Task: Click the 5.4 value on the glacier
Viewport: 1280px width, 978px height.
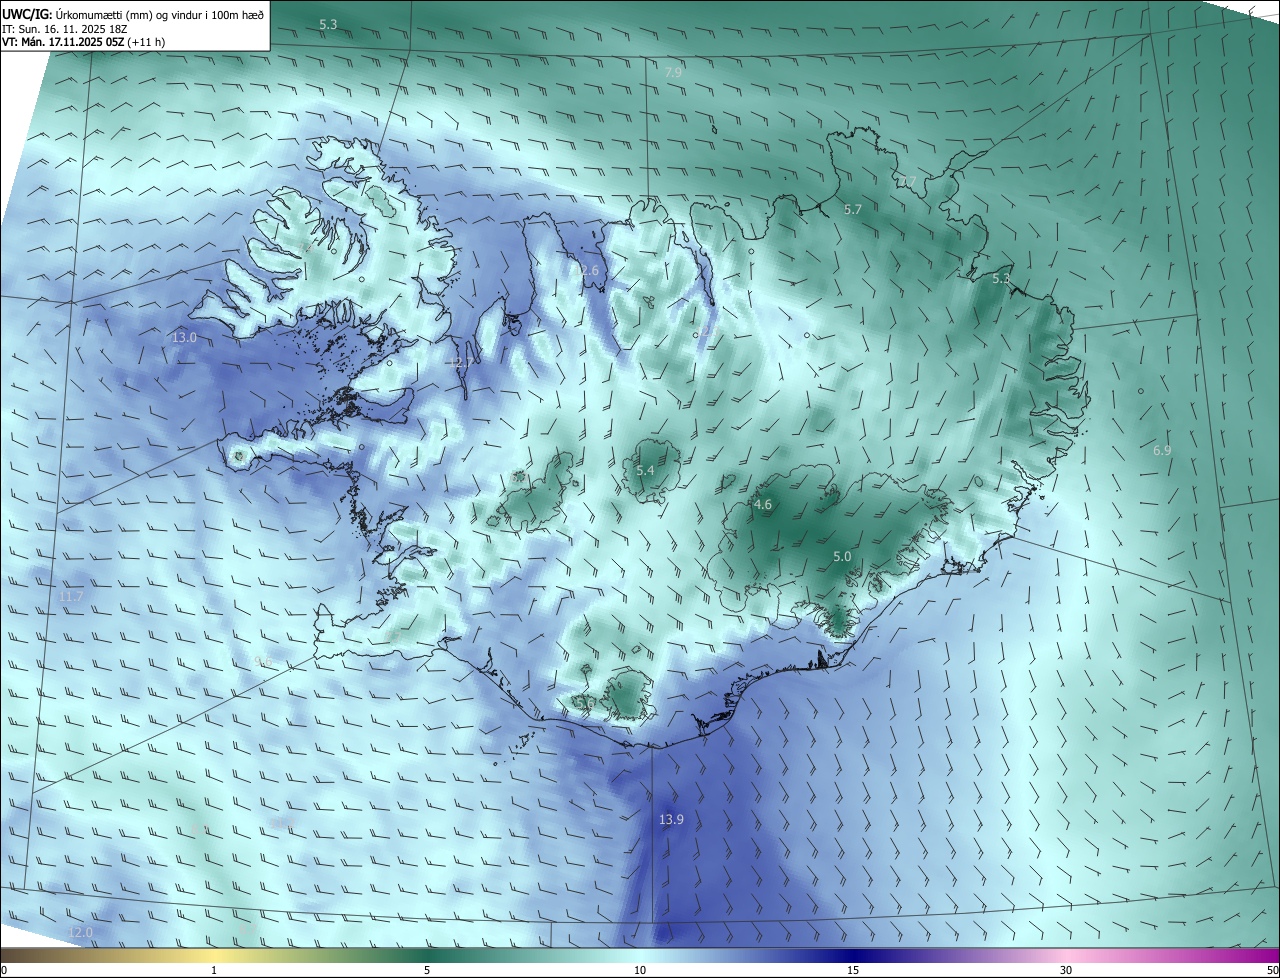Action: 645,470
